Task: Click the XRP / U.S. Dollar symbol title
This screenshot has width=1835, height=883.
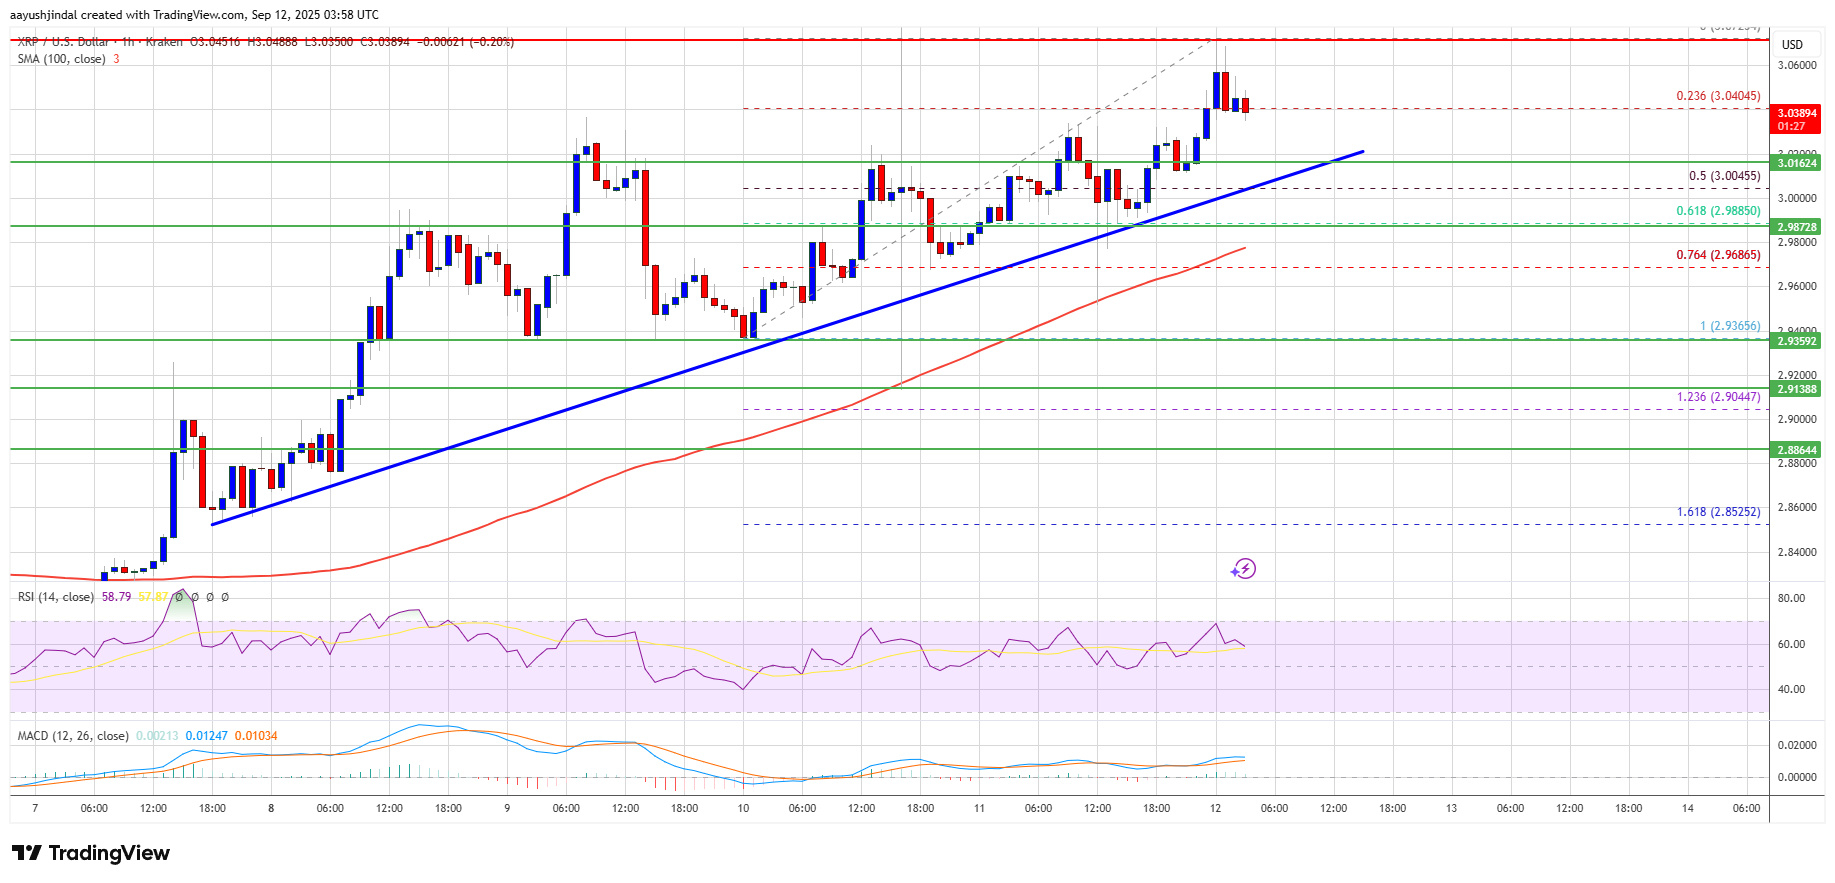Action: click(x=63, y=42)
